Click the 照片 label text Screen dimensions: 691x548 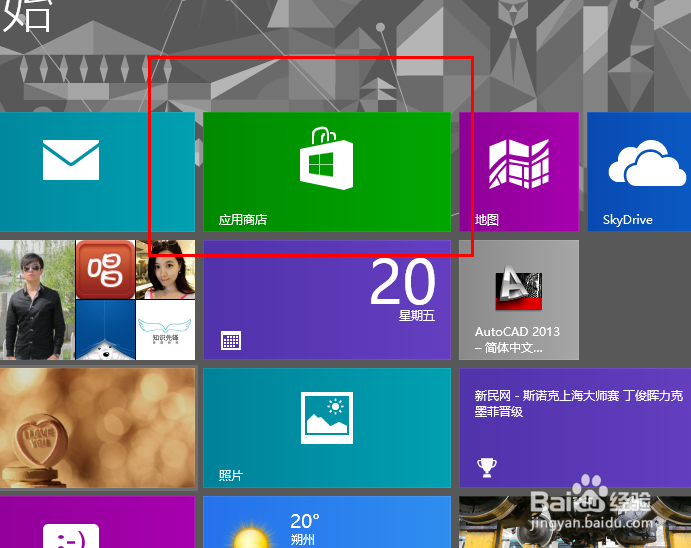(x=230, y=475)
